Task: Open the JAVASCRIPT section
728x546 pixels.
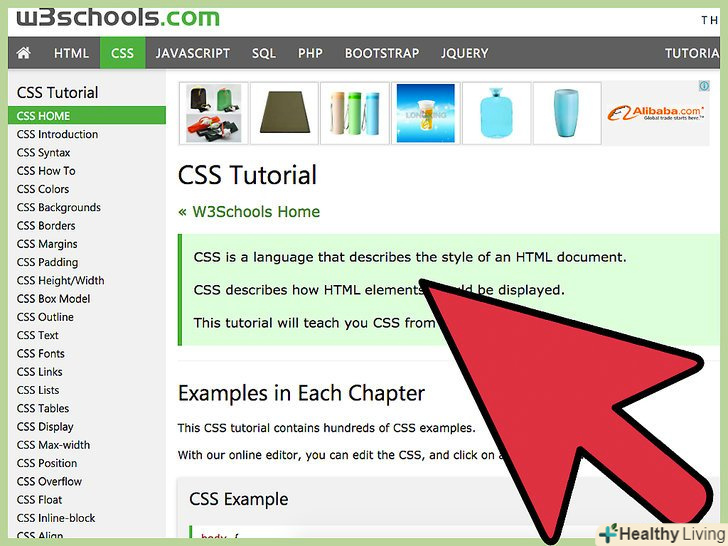Action: 193,53
